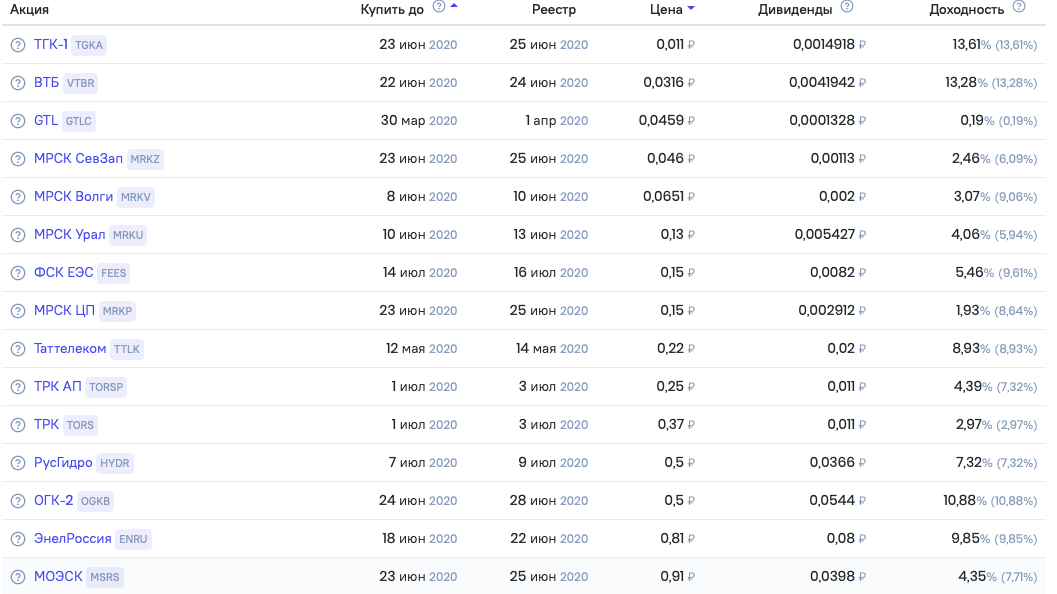Image resolution: width=1057 pixels, height=594 pixels.
Task: Click the MRKU ticker badge
Action: 128,235
